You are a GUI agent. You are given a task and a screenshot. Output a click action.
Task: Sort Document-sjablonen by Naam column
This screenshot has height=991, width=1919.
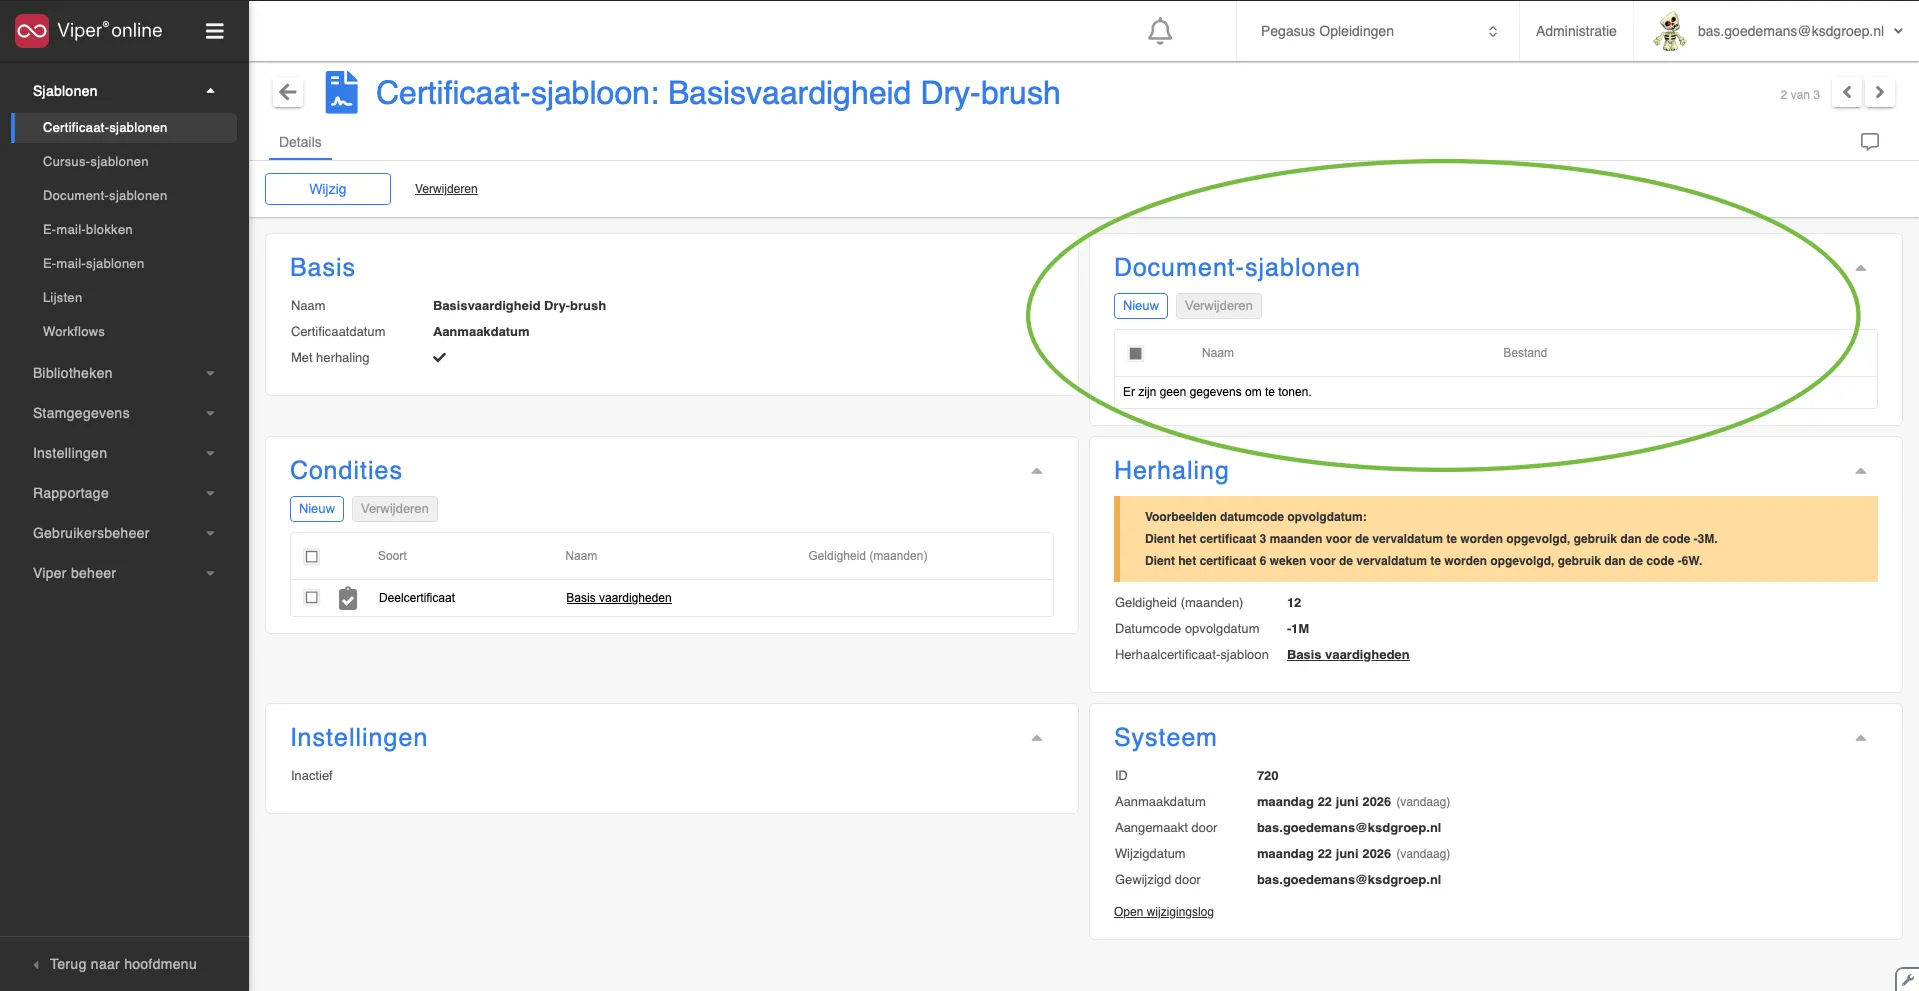[1218, 353]
